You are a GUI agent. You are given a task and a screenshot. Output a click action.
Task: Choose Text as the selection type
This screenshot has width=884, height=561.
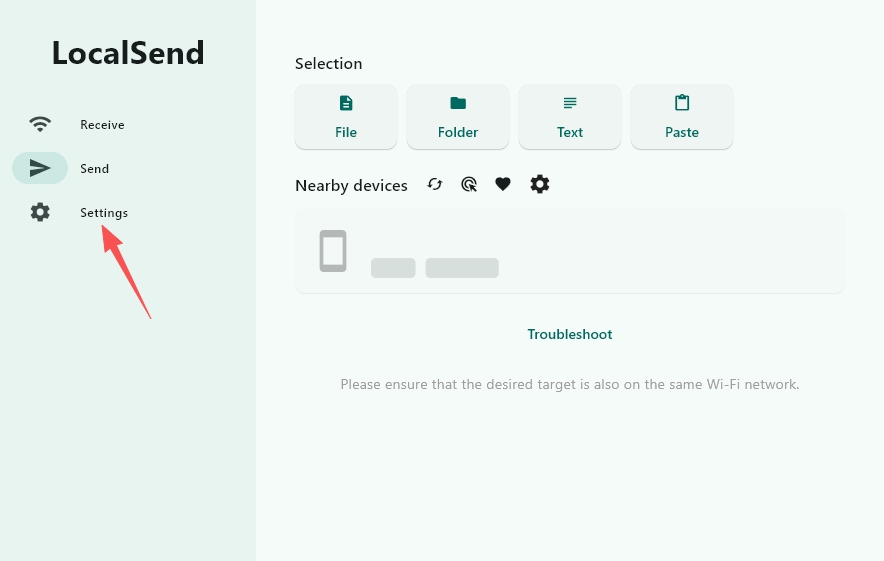569,117
